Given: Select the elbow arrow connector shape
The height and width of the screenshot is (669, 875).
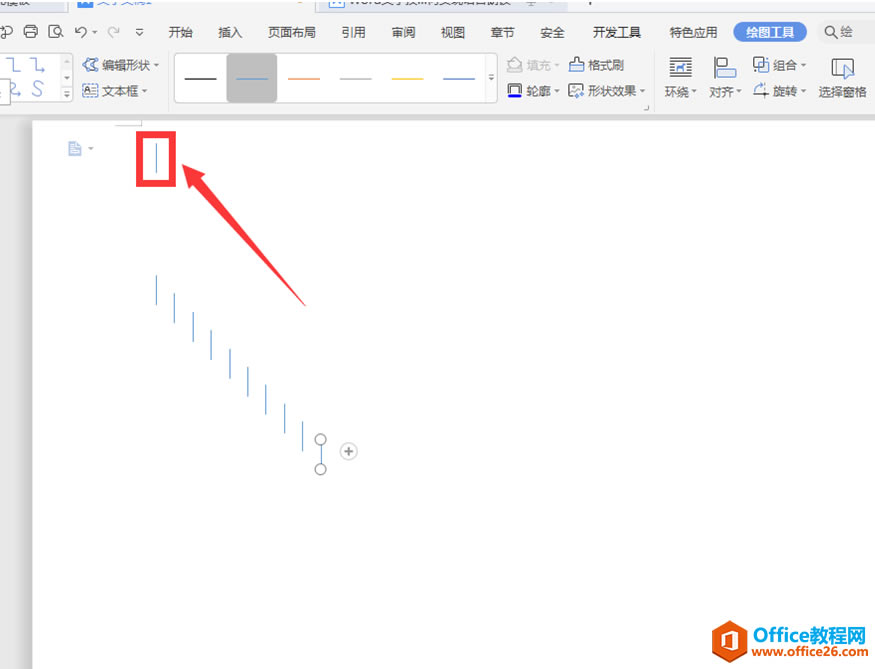Looking at the screenshot, I should pyautogui.click(x=37, y=65).
